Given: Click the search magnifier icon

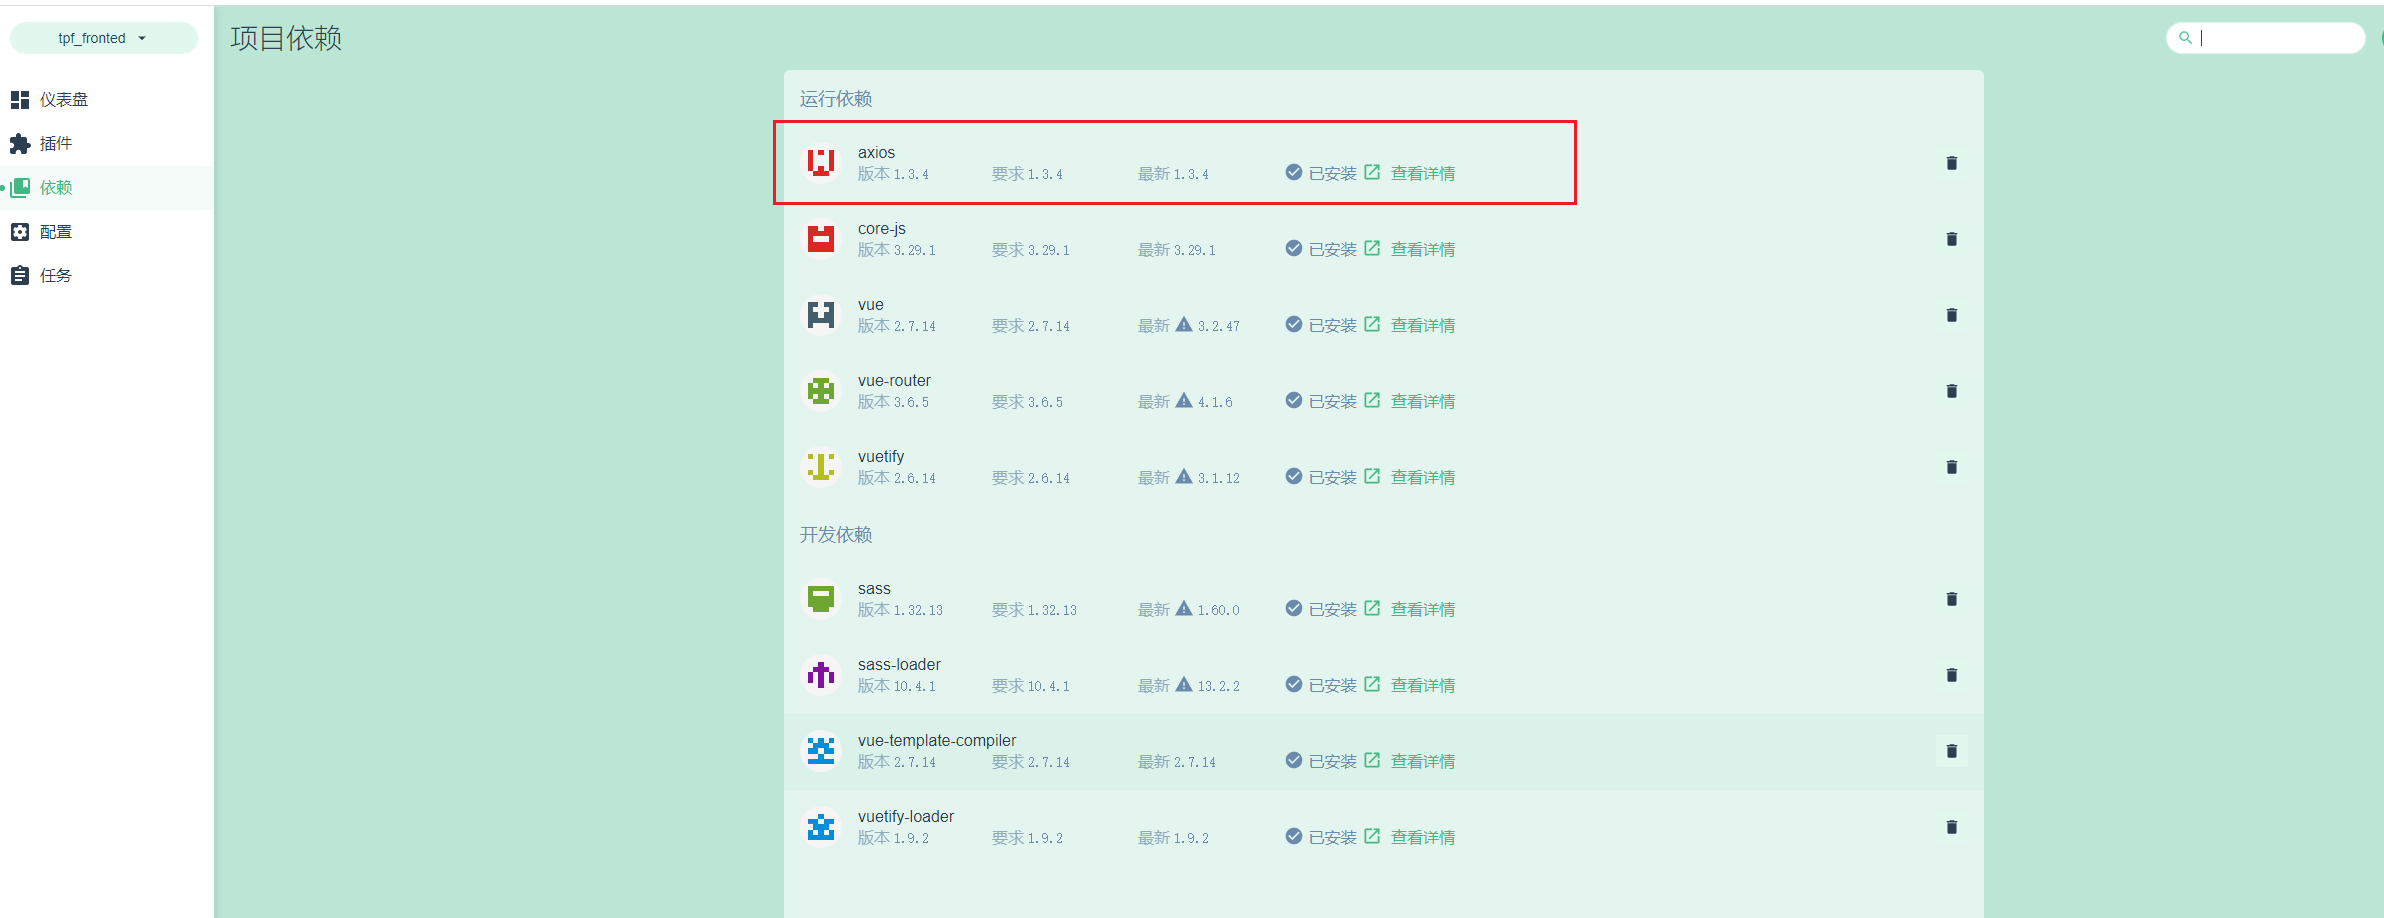Looking at the screenshot, I should 2185,38.
